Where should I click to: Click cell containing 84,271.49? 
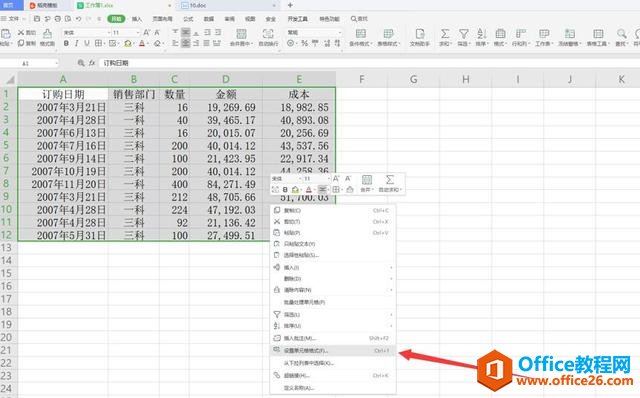226,184
